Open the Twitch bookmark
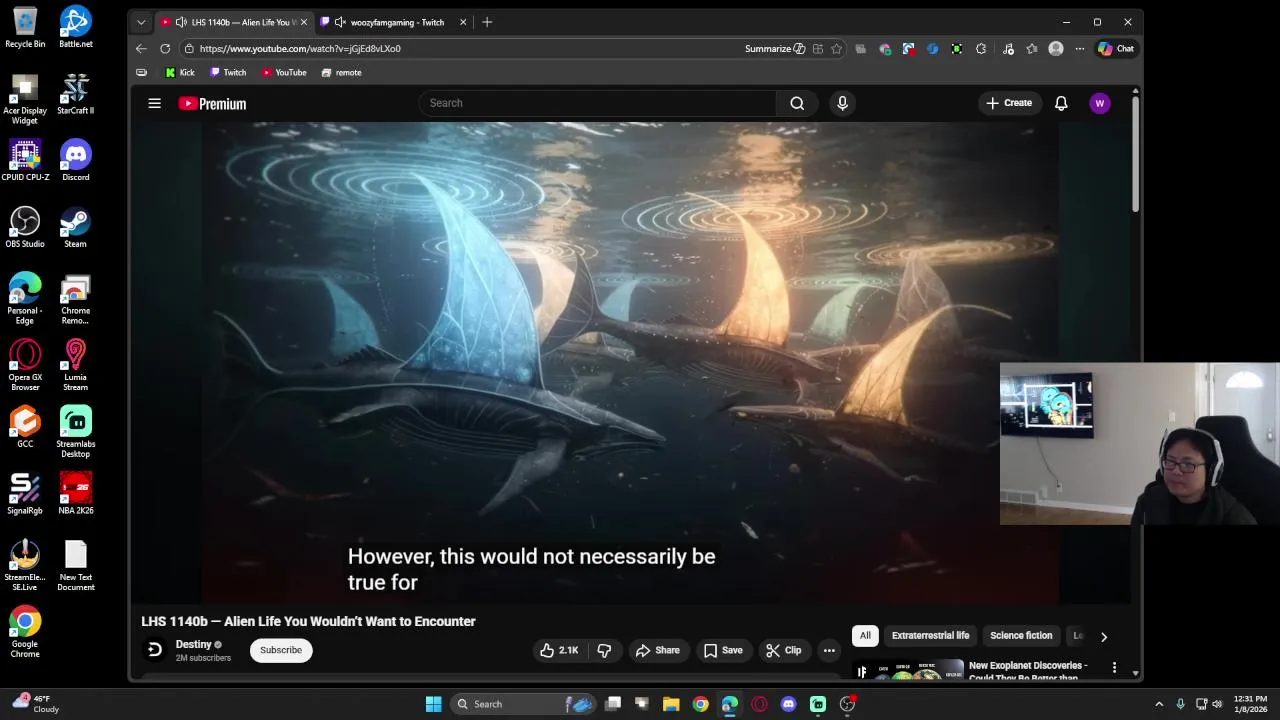 [228, 72]
